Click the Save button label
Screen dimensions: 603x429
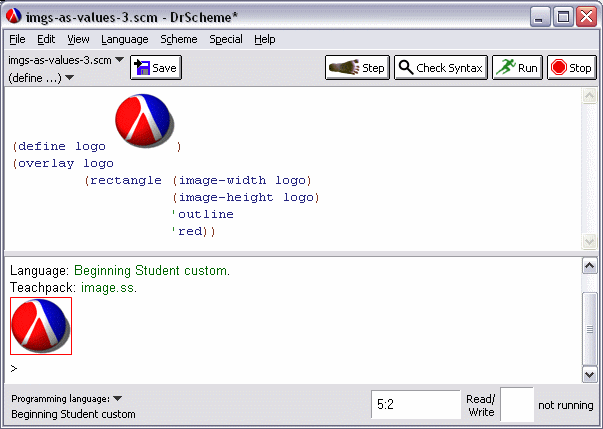[164, 68]
